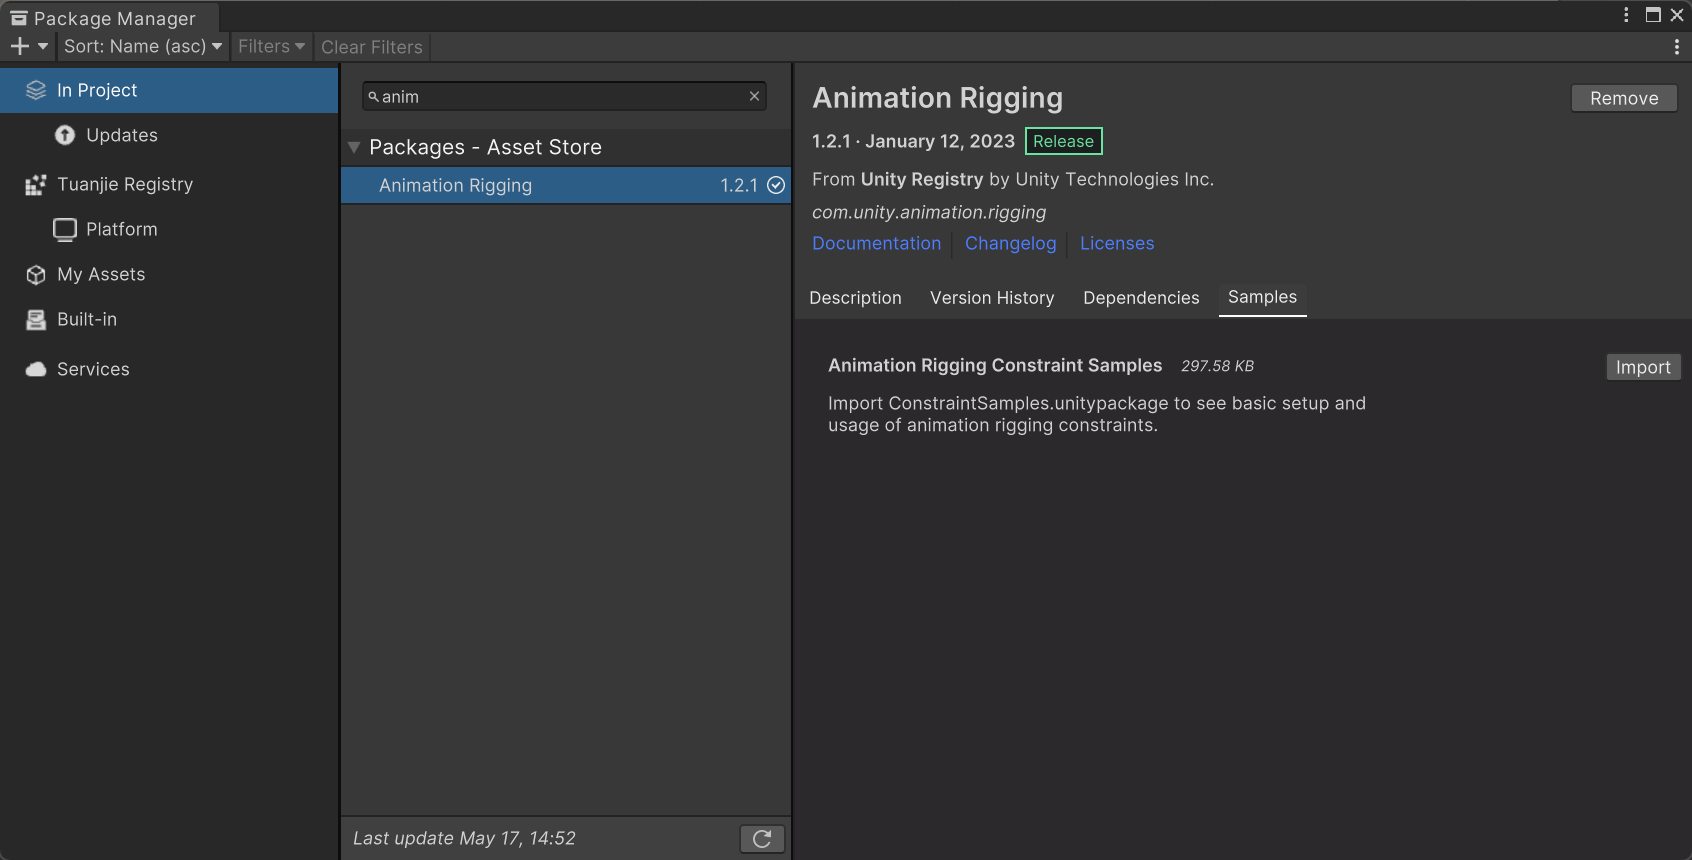Select My Assets in the sidebar
1692x860 pixels.
click(169, 274)
